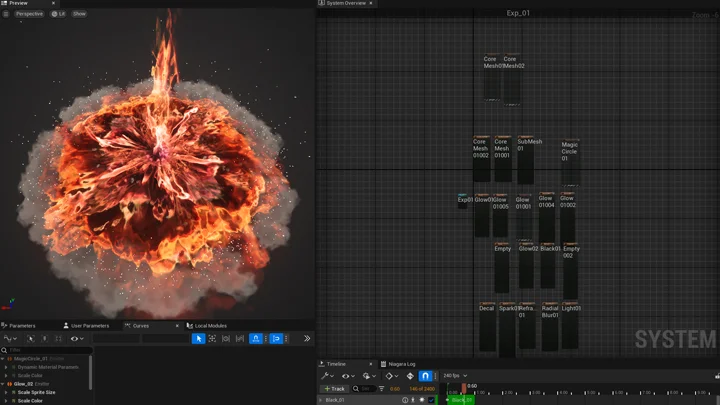Open curve view eye dropdown
Viewport: 720px width, 405px height.
pos(77,338)
